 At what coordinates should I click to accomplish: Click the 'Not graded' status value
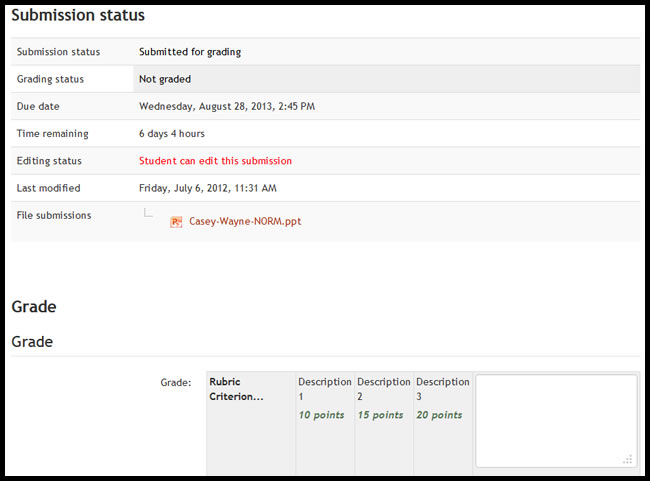165,79
